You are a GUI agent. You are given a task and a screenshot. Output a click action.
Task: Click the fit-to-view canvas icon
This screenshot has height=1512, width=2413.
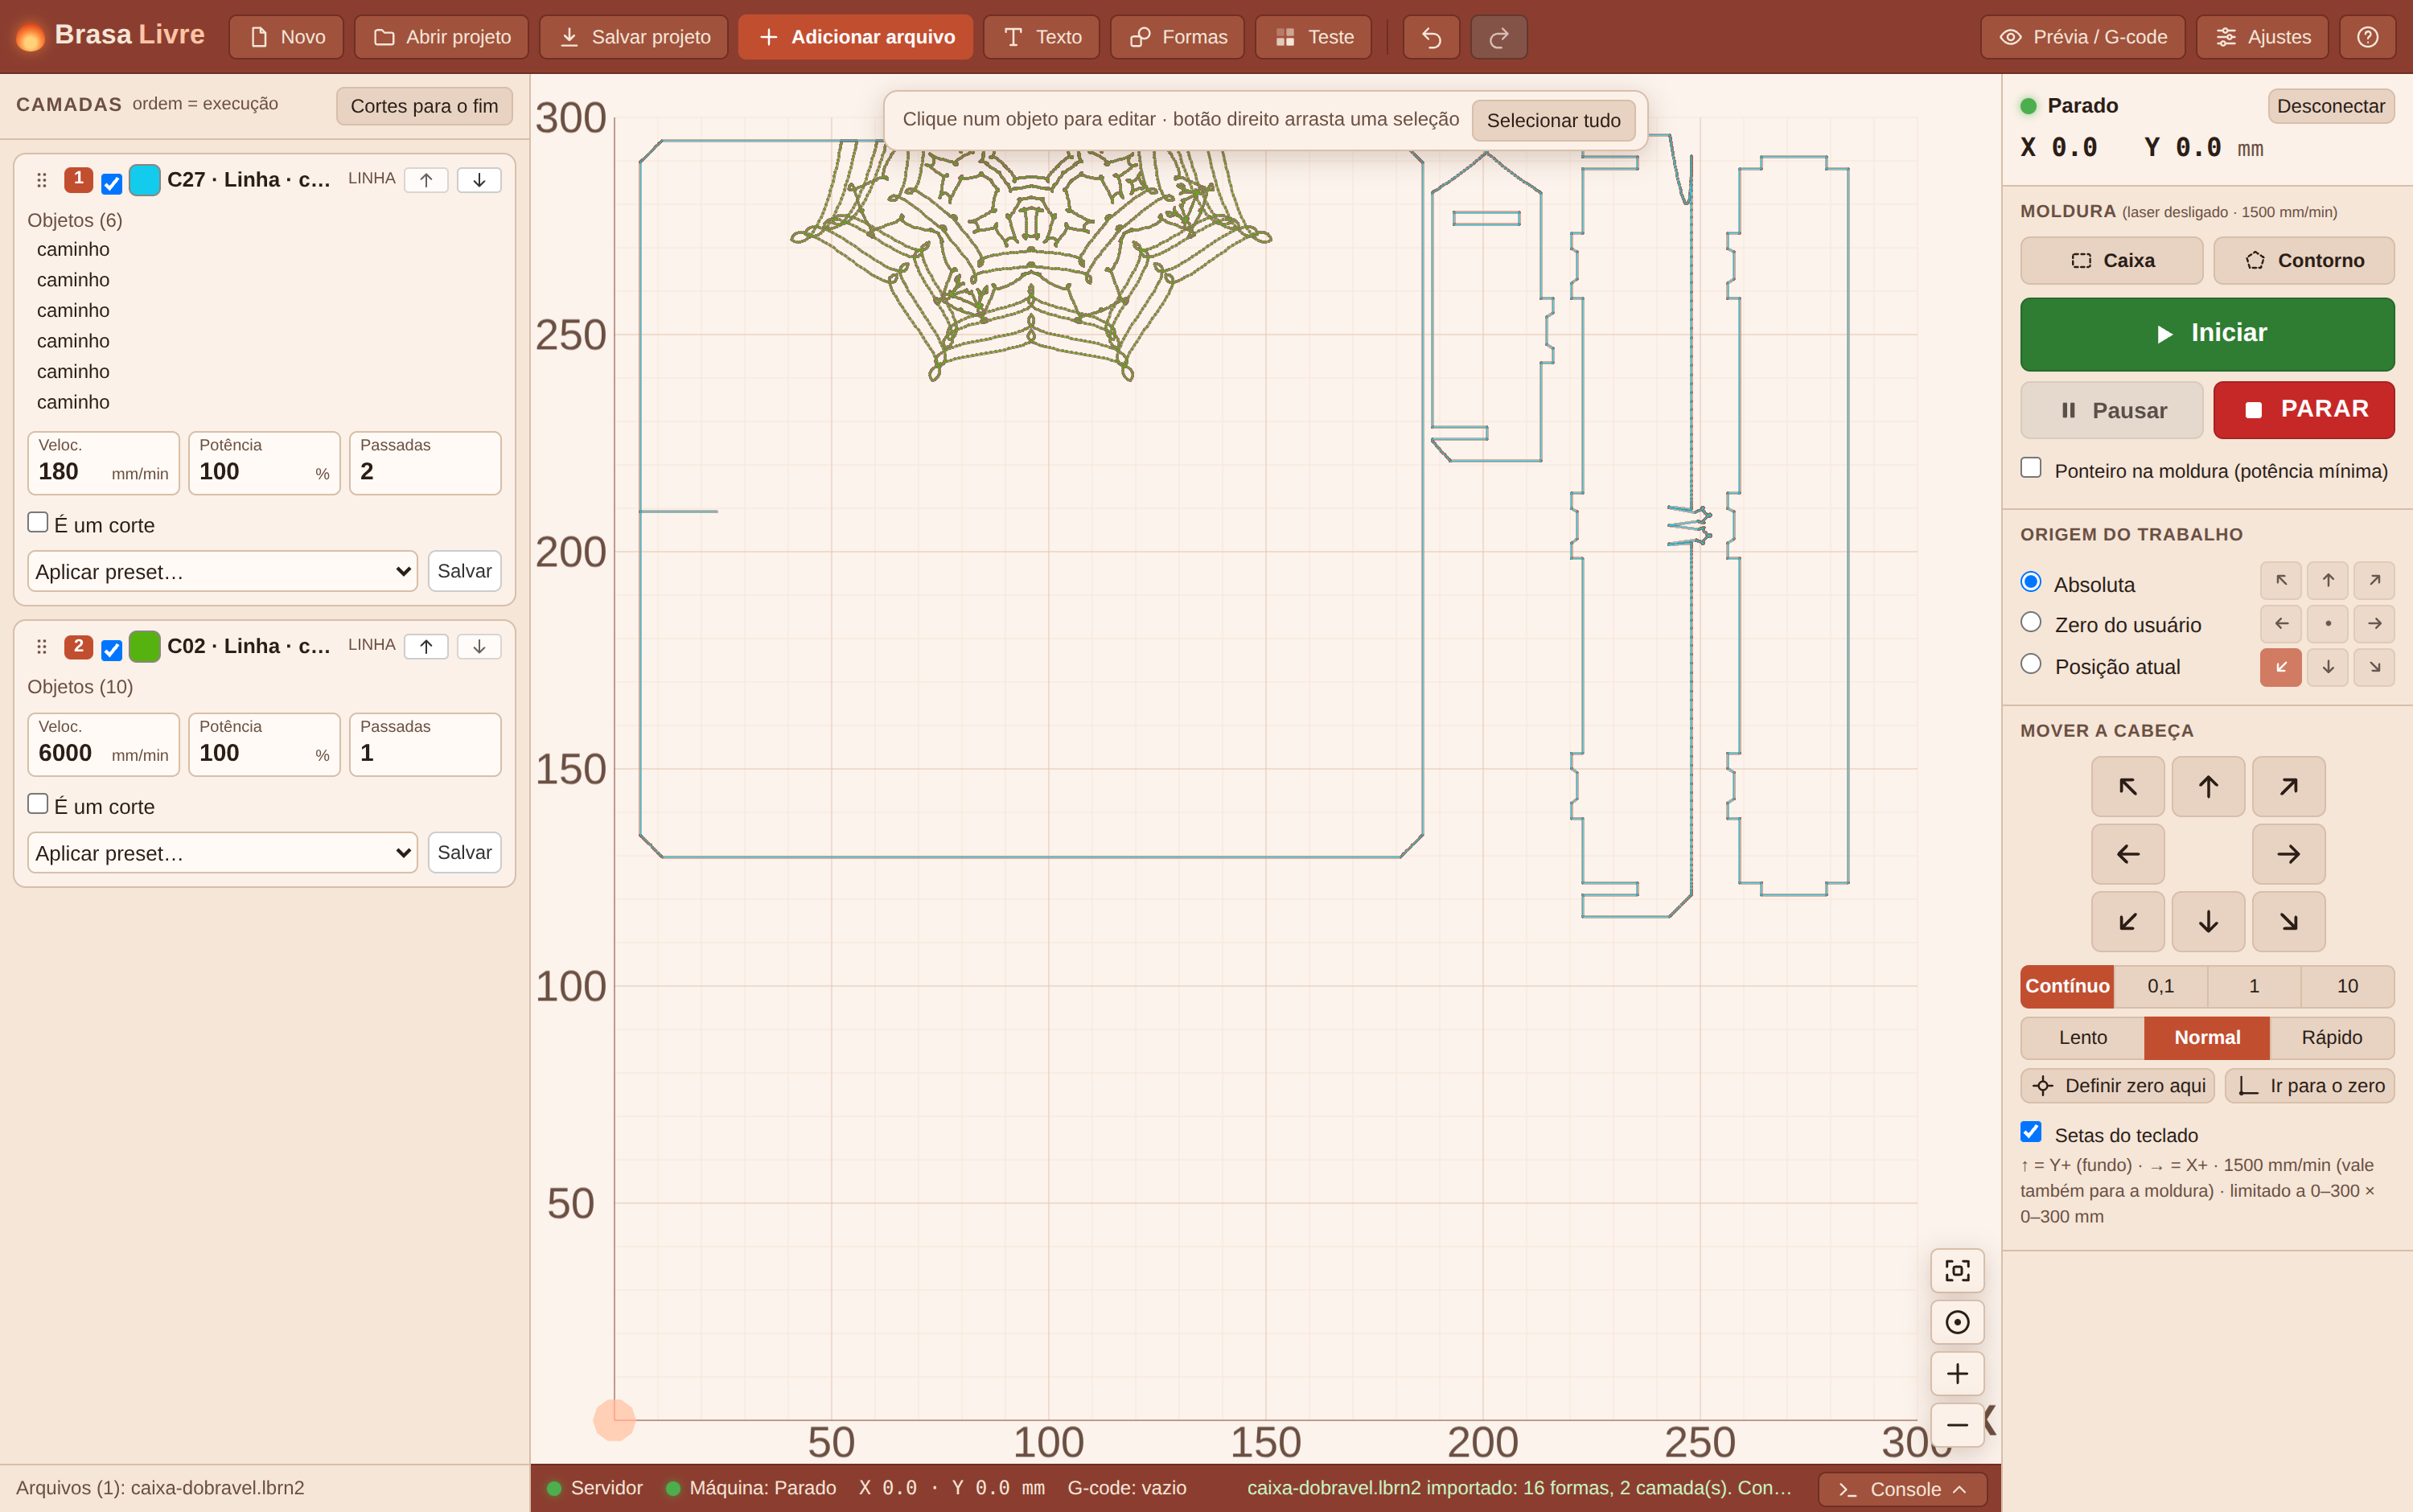pos(1957,1270)
